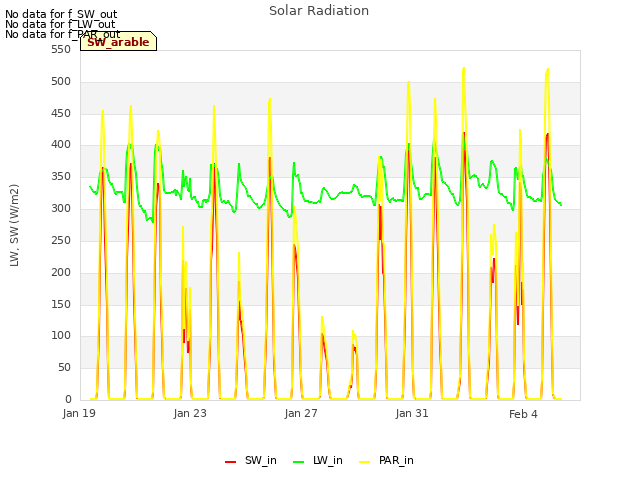Click the 'No data for f_LW_out' message
Image resolution: width=640 pixels, height=480 pixels.
(x=60, y=24)
